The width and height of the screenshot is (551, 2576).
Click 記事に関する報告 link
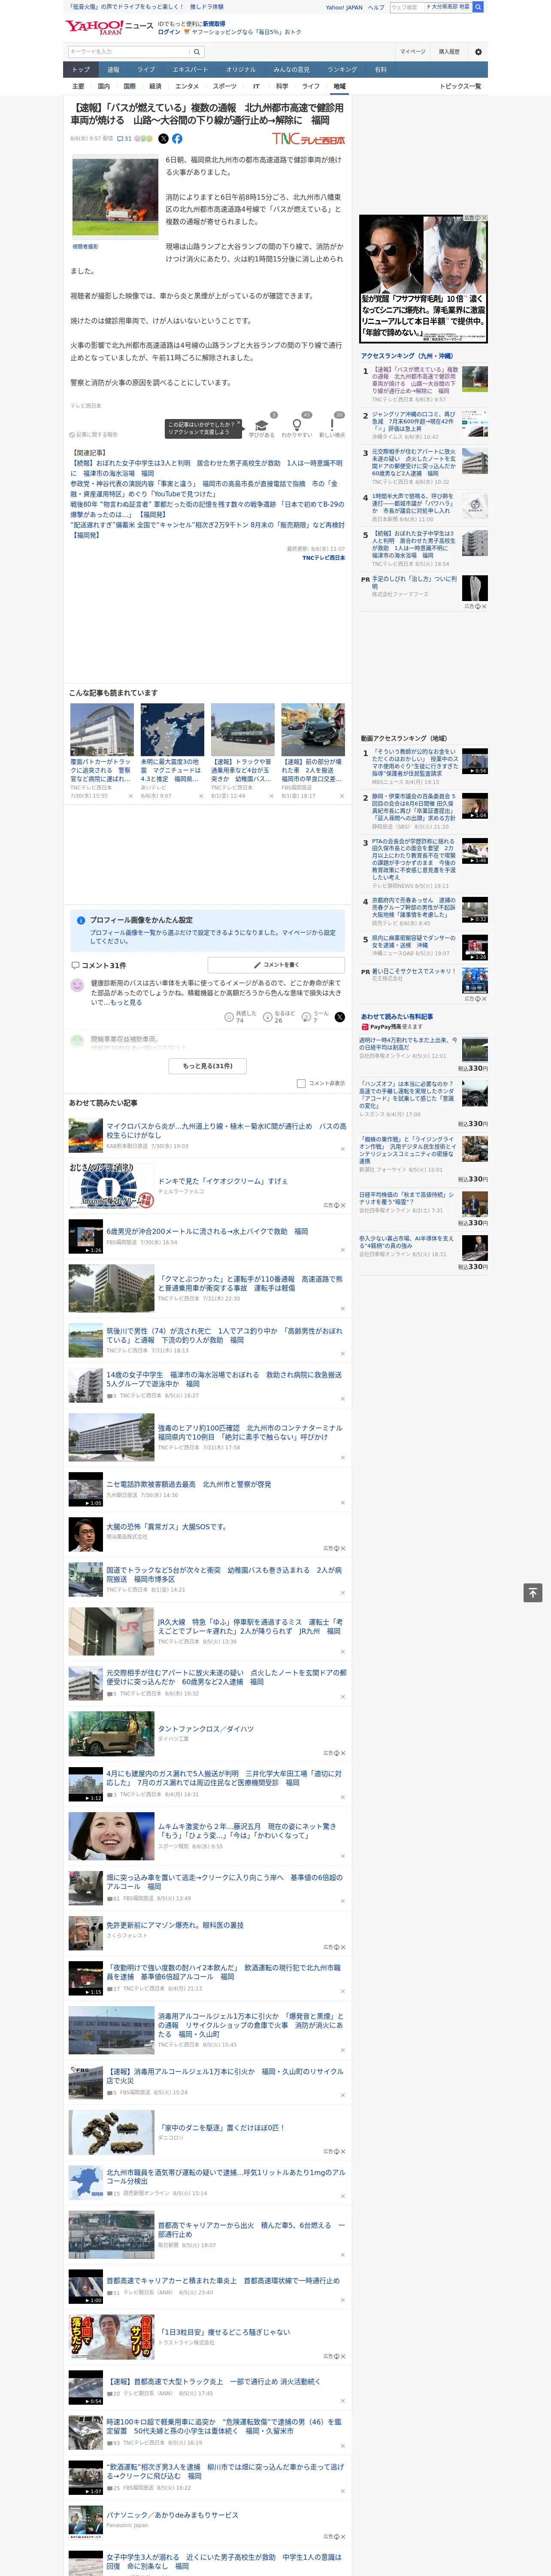click(94, 434)
